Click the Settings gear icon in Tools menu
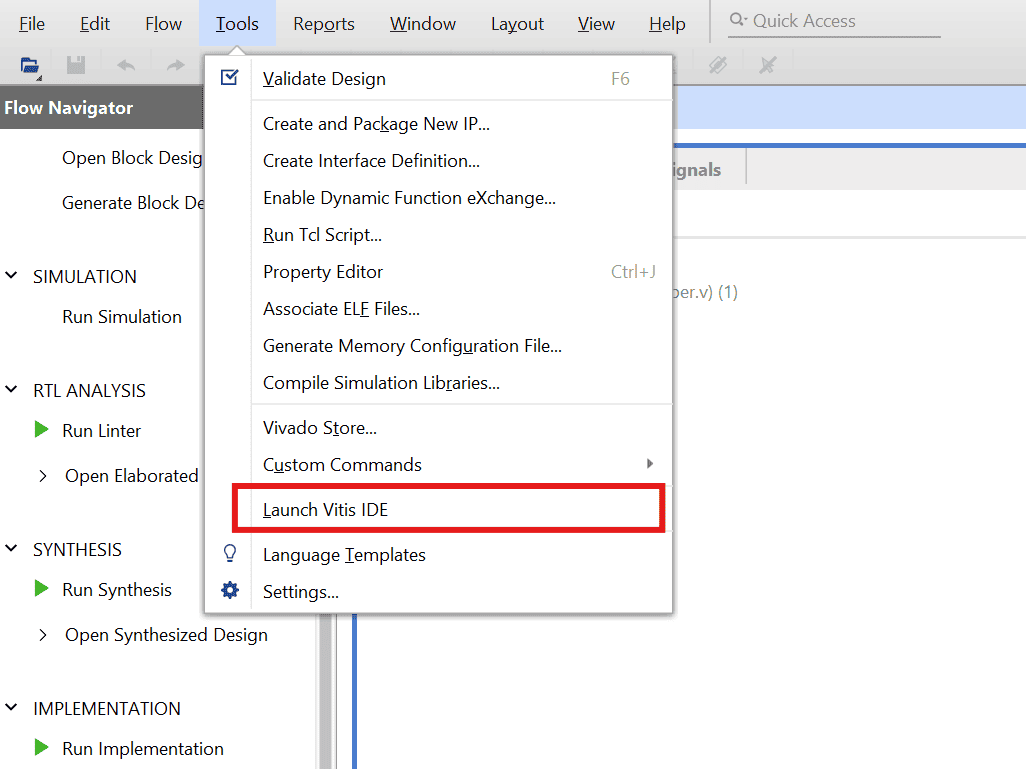 tap(230, 591)
